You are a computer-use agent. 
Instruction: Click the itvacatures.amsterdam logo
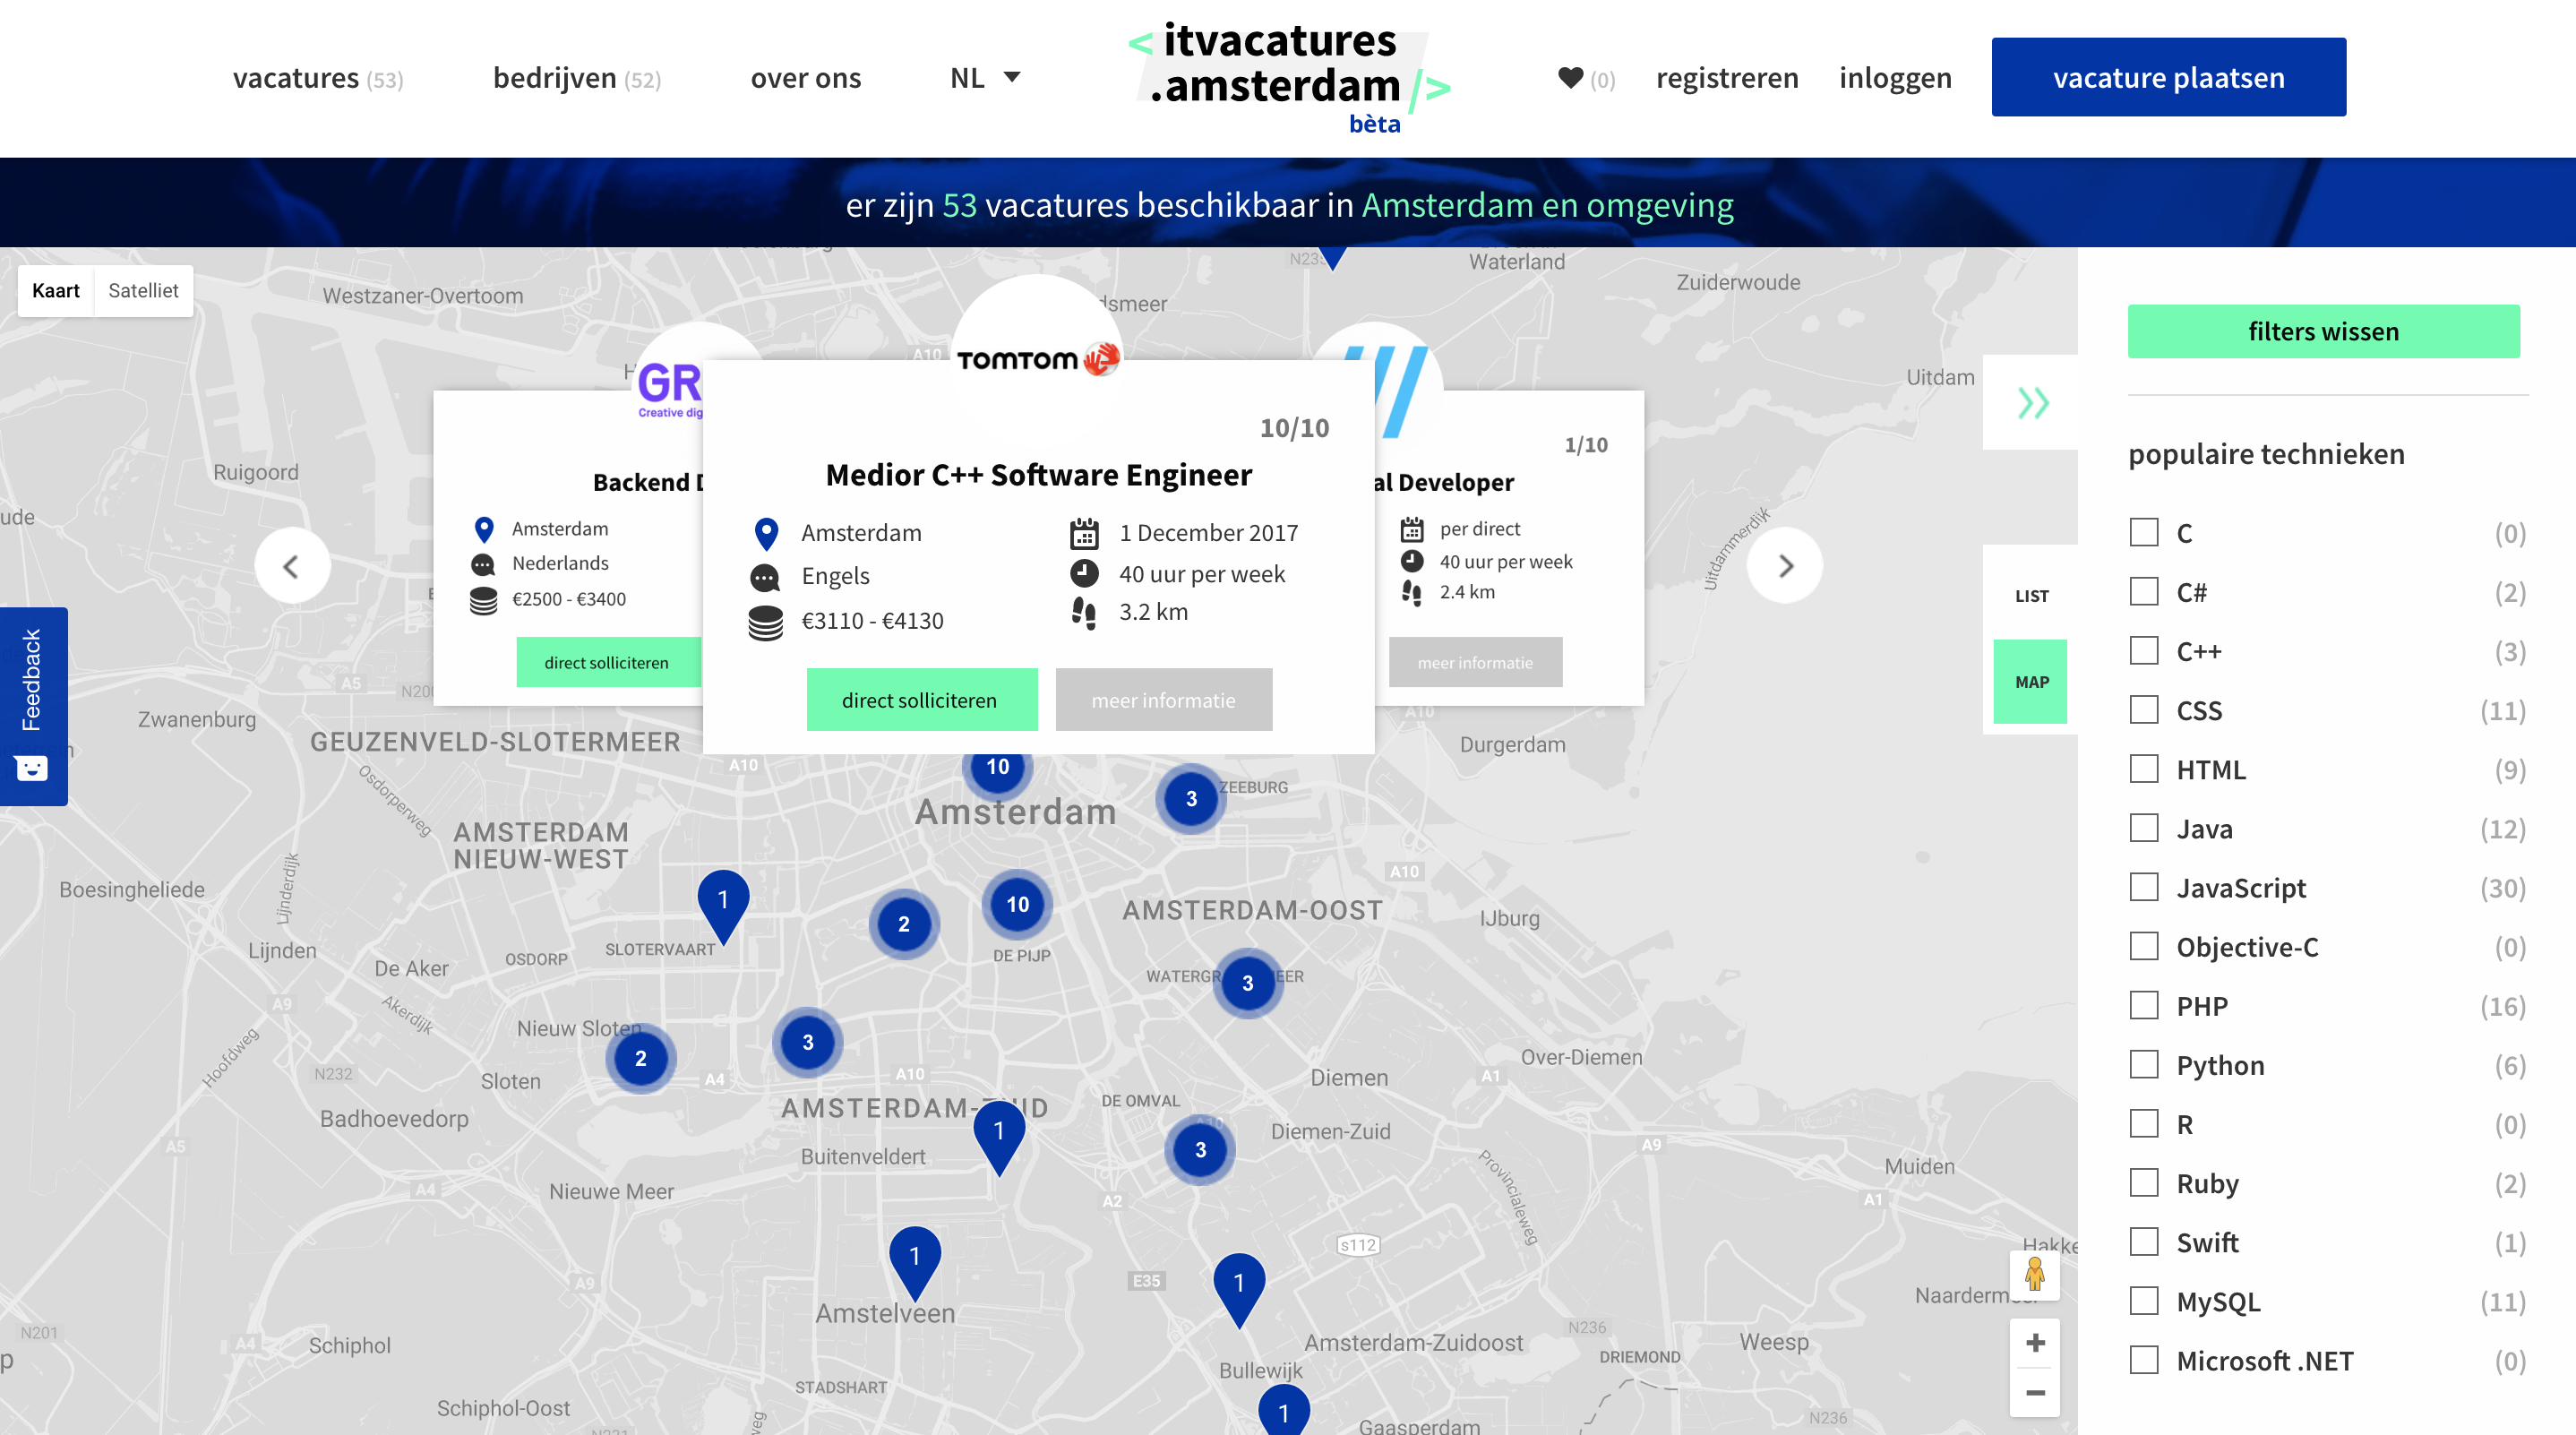pyautogui.click(x=1289, y=77)
